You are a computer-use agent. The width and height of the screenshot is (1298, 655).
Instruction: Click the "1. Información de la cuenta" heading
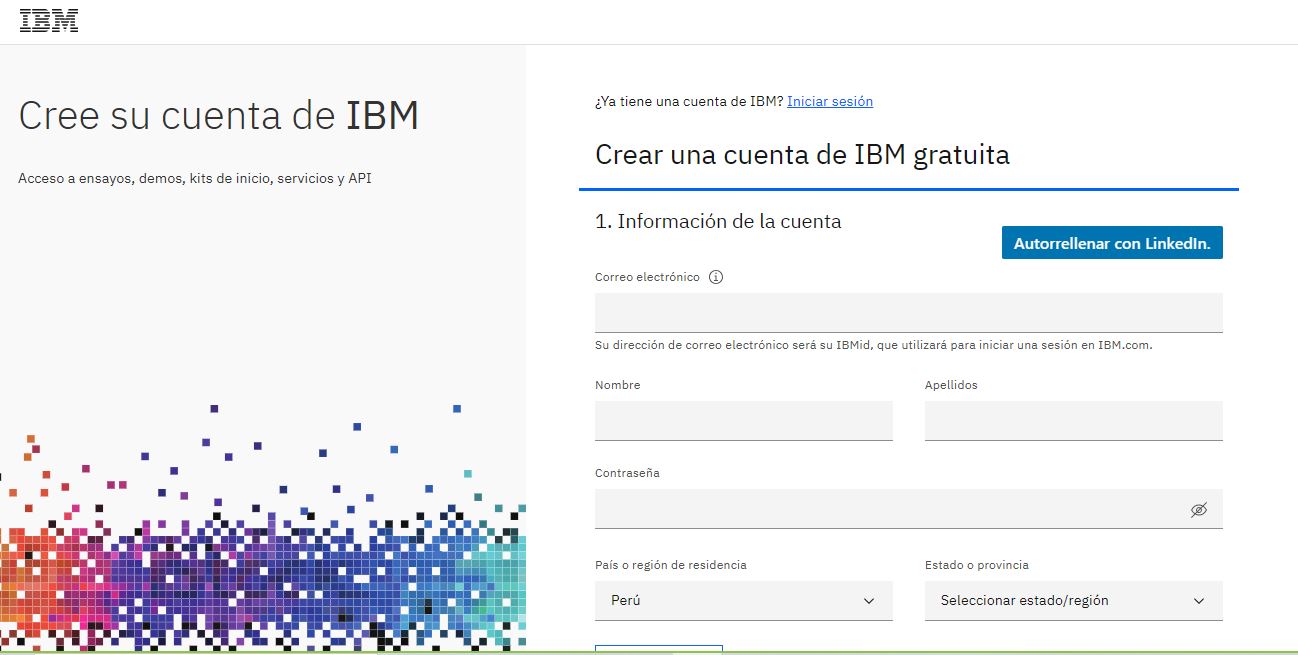point(718,221)
